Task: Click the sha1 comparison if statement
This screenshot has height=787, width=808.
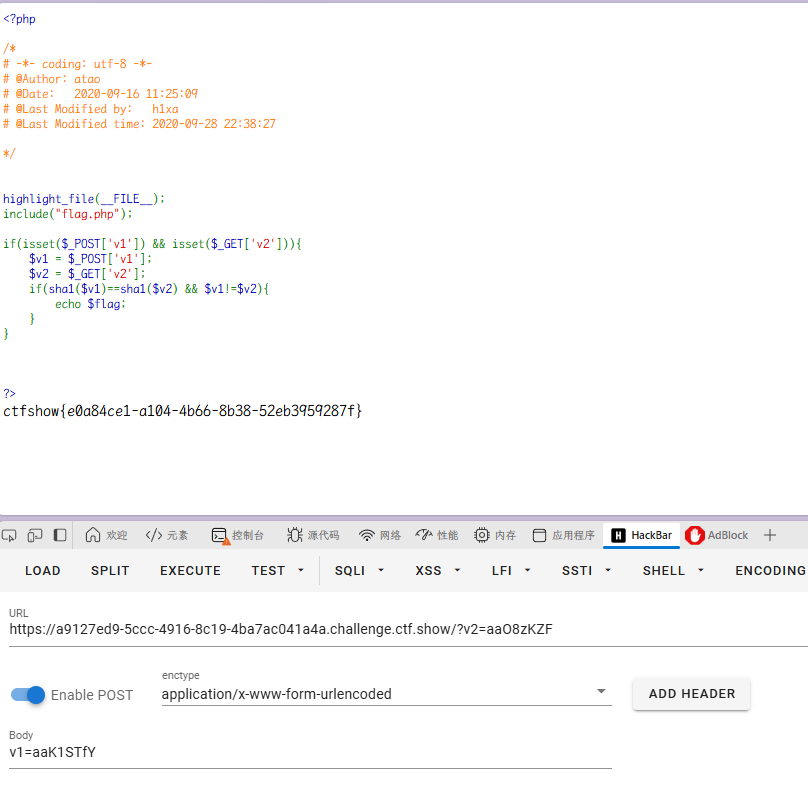Action: pos(149,289)
